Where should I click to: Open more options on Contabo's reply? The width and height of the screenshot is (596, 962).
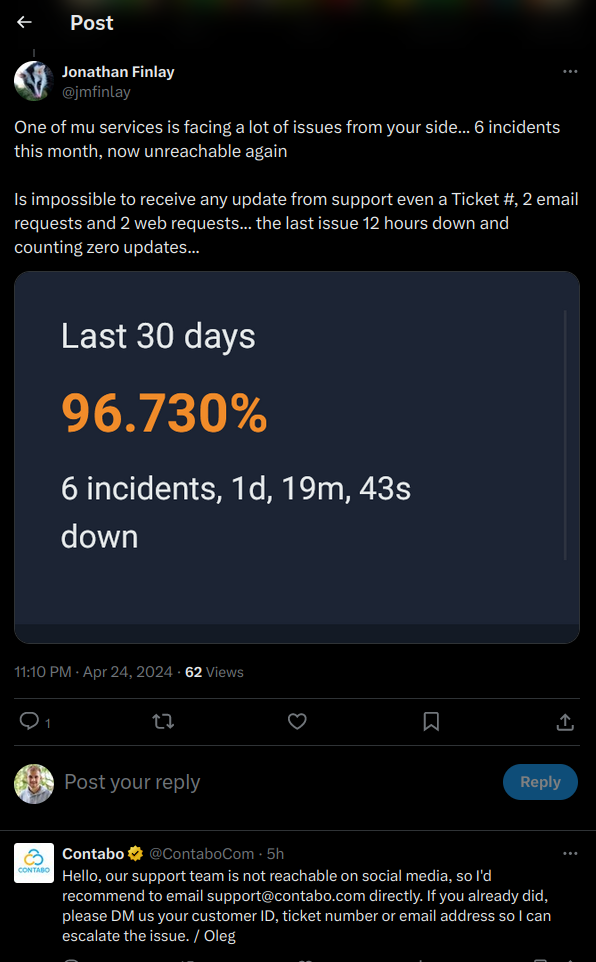coord(570,853)
